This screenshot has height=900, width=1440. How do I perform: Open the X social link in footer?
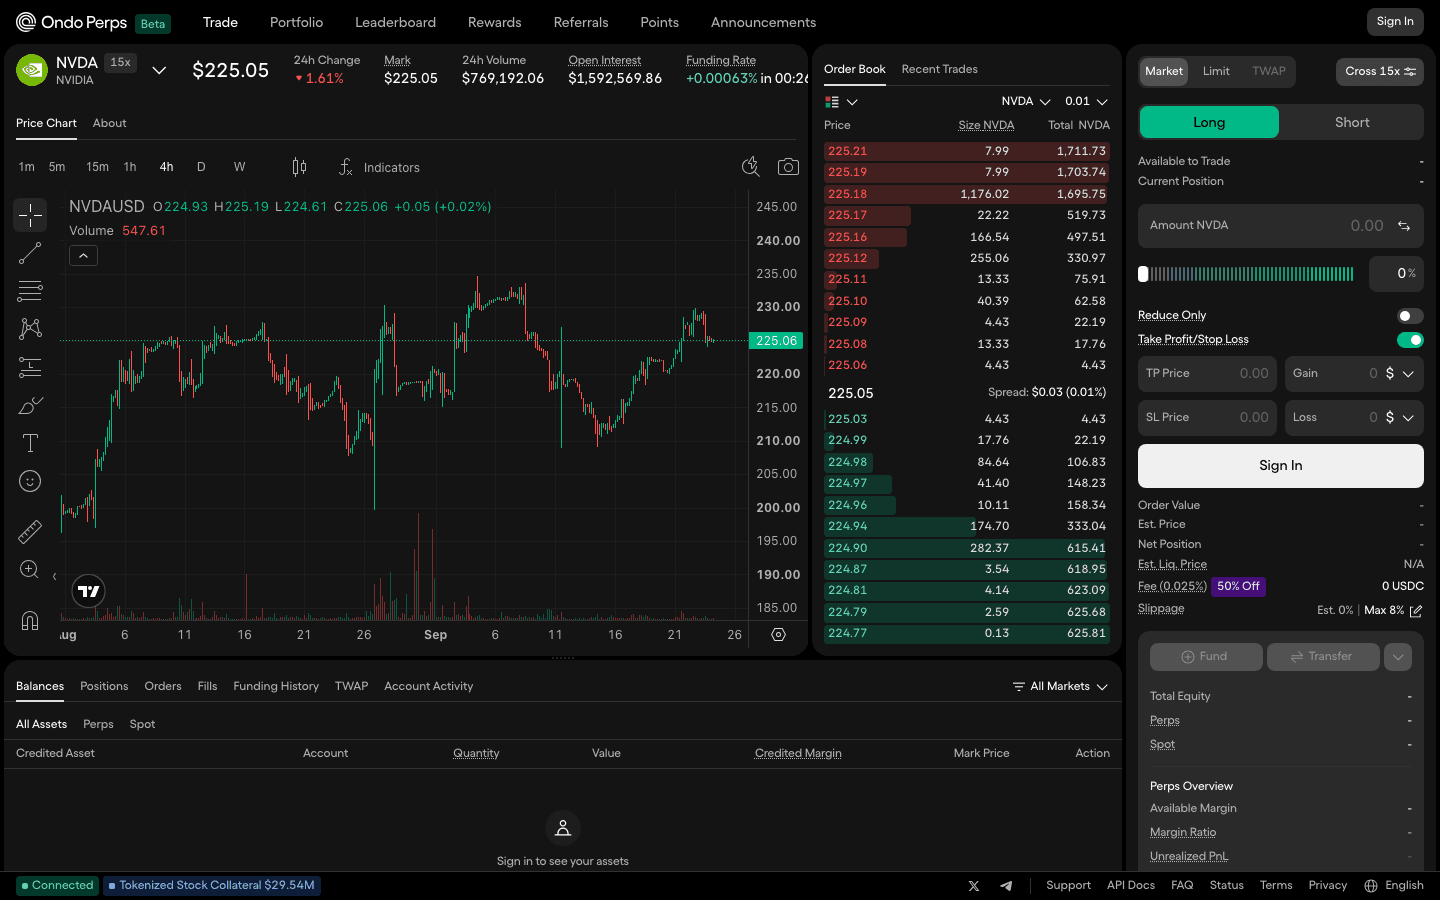974,886
